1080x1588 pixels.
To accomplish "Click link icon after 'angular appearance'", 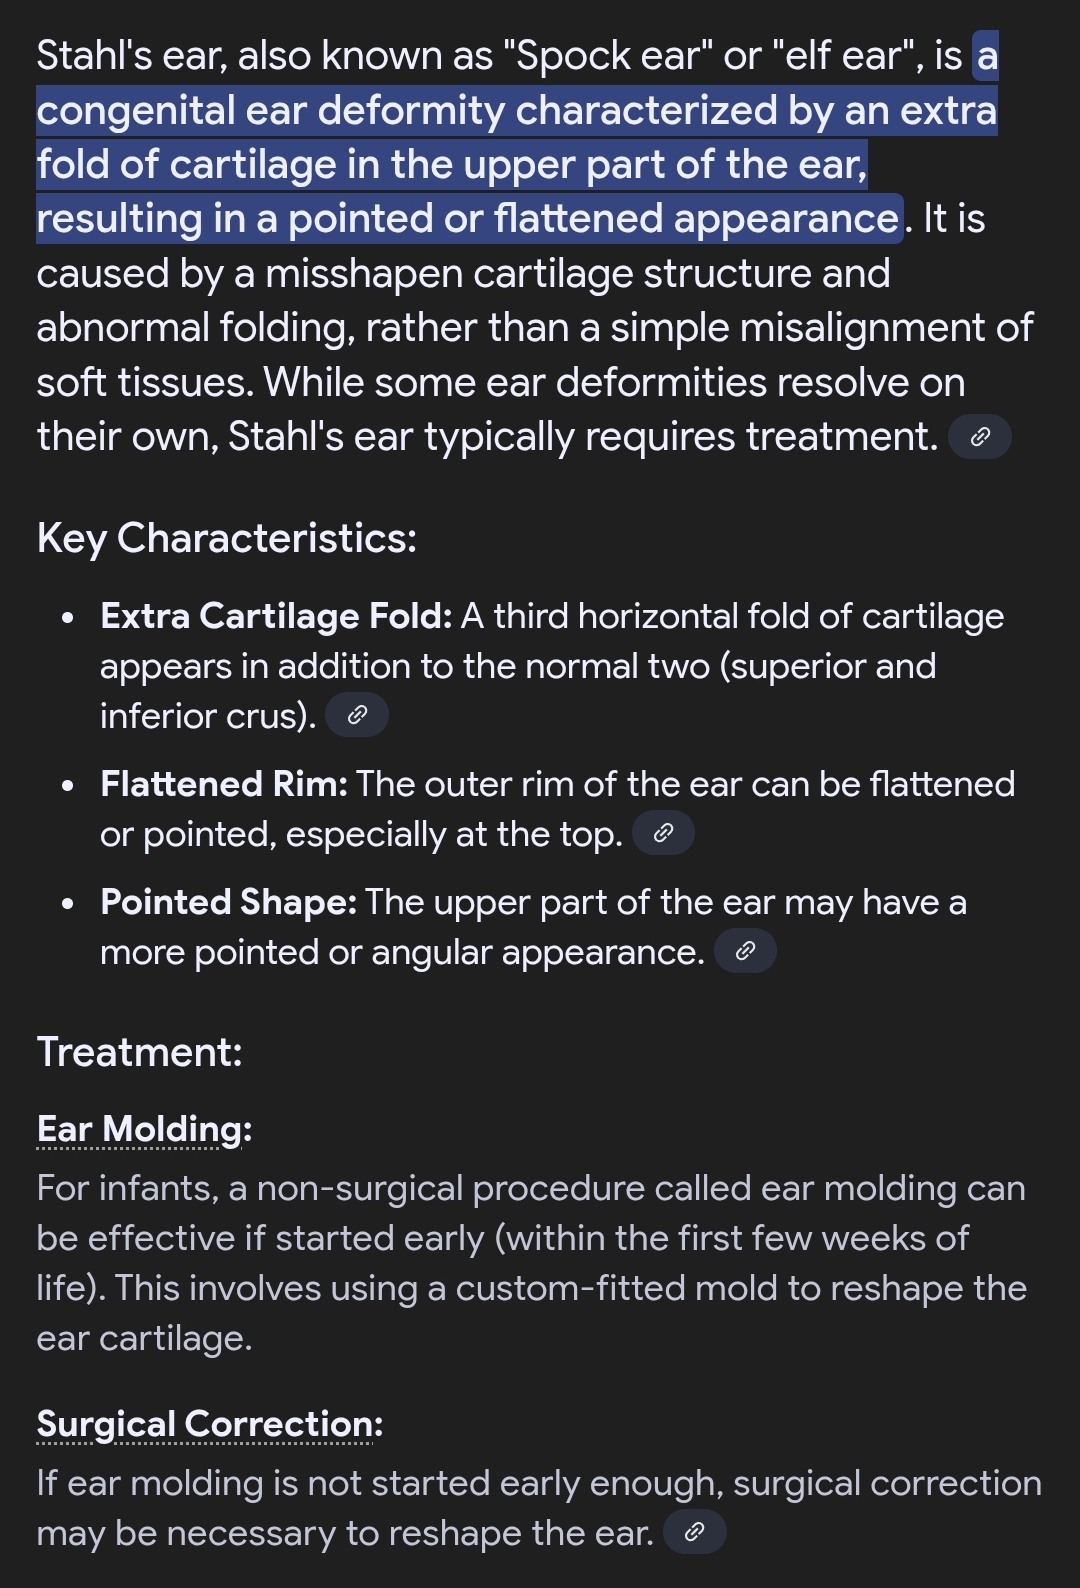I will point(745,951).
